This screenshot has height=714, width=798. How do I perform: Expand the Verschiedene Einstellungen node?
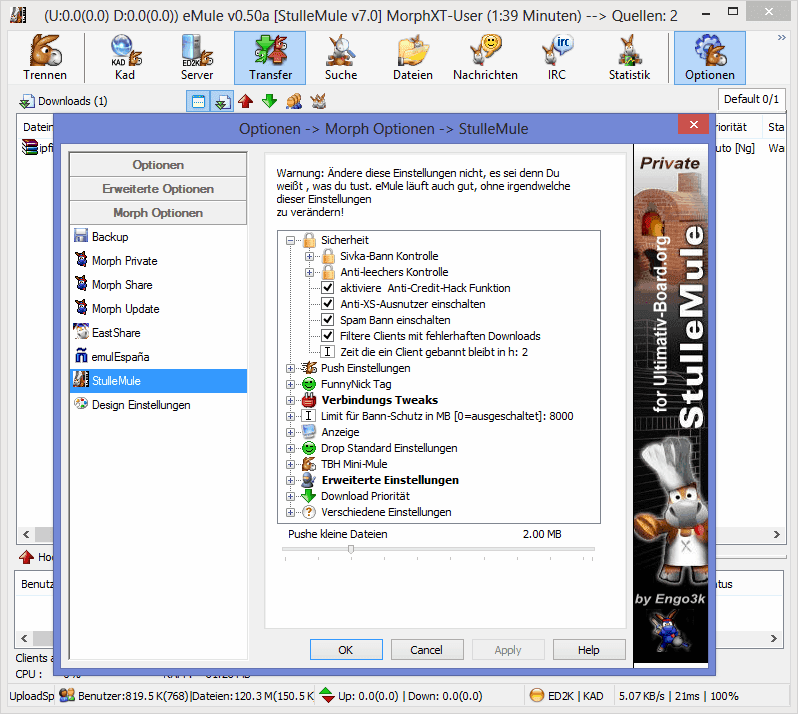click(x=290, y=512)
